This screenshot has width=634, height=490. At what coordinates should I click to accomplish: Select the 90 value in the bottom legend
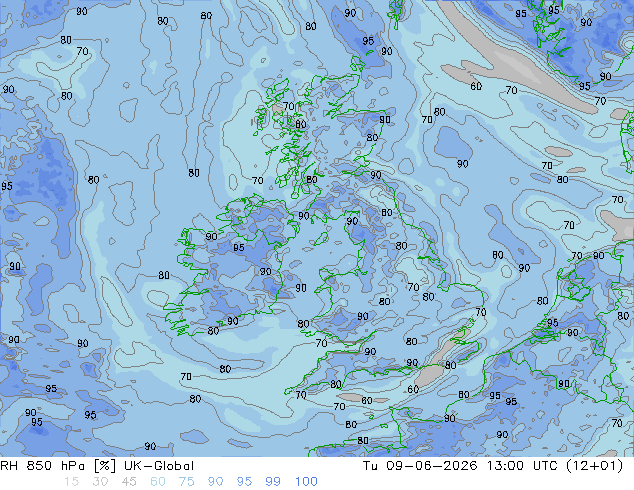coord(215,482)
